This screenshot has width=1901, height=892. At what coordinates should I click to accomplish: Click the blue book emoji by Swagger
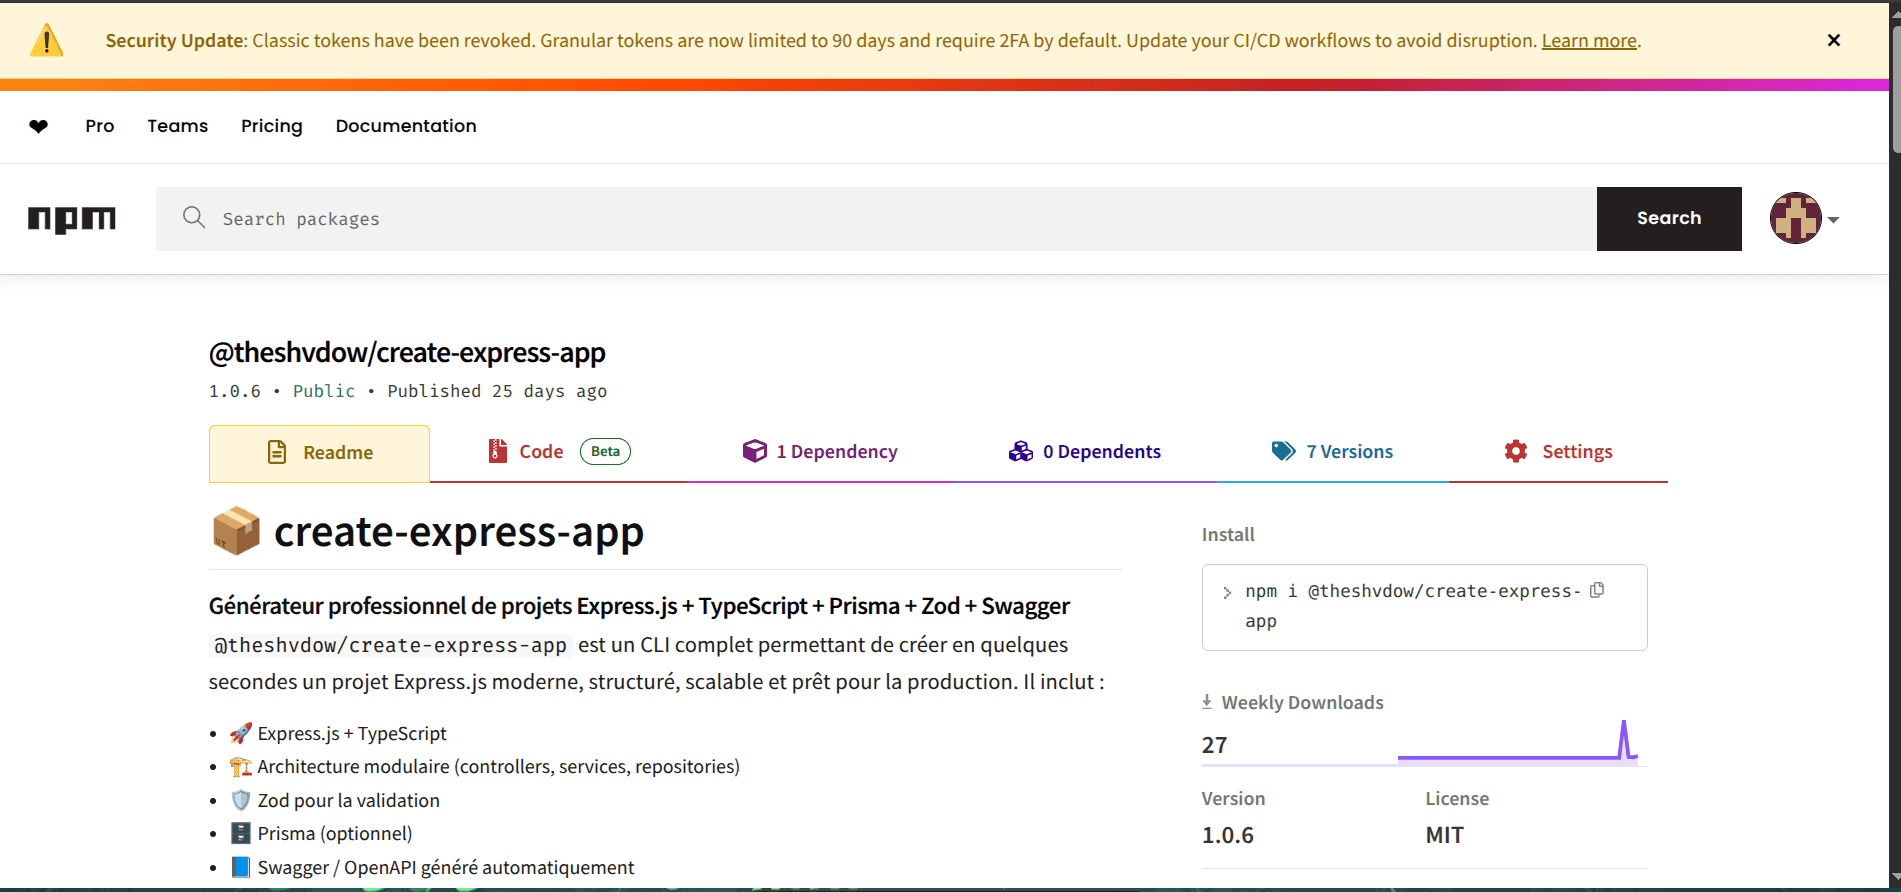(x=240, y=868)
